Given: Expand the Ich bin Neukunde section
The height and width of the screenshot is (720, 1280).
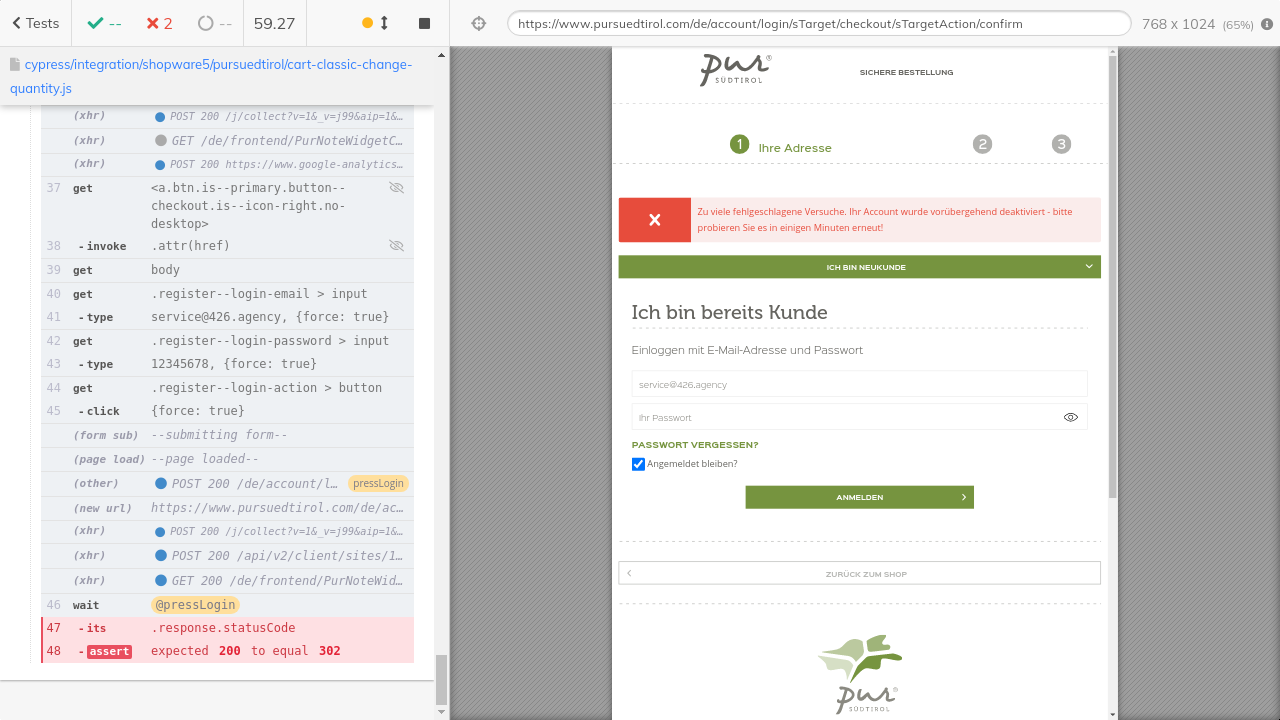Looking at the screenshot, I should coord(859,267).
